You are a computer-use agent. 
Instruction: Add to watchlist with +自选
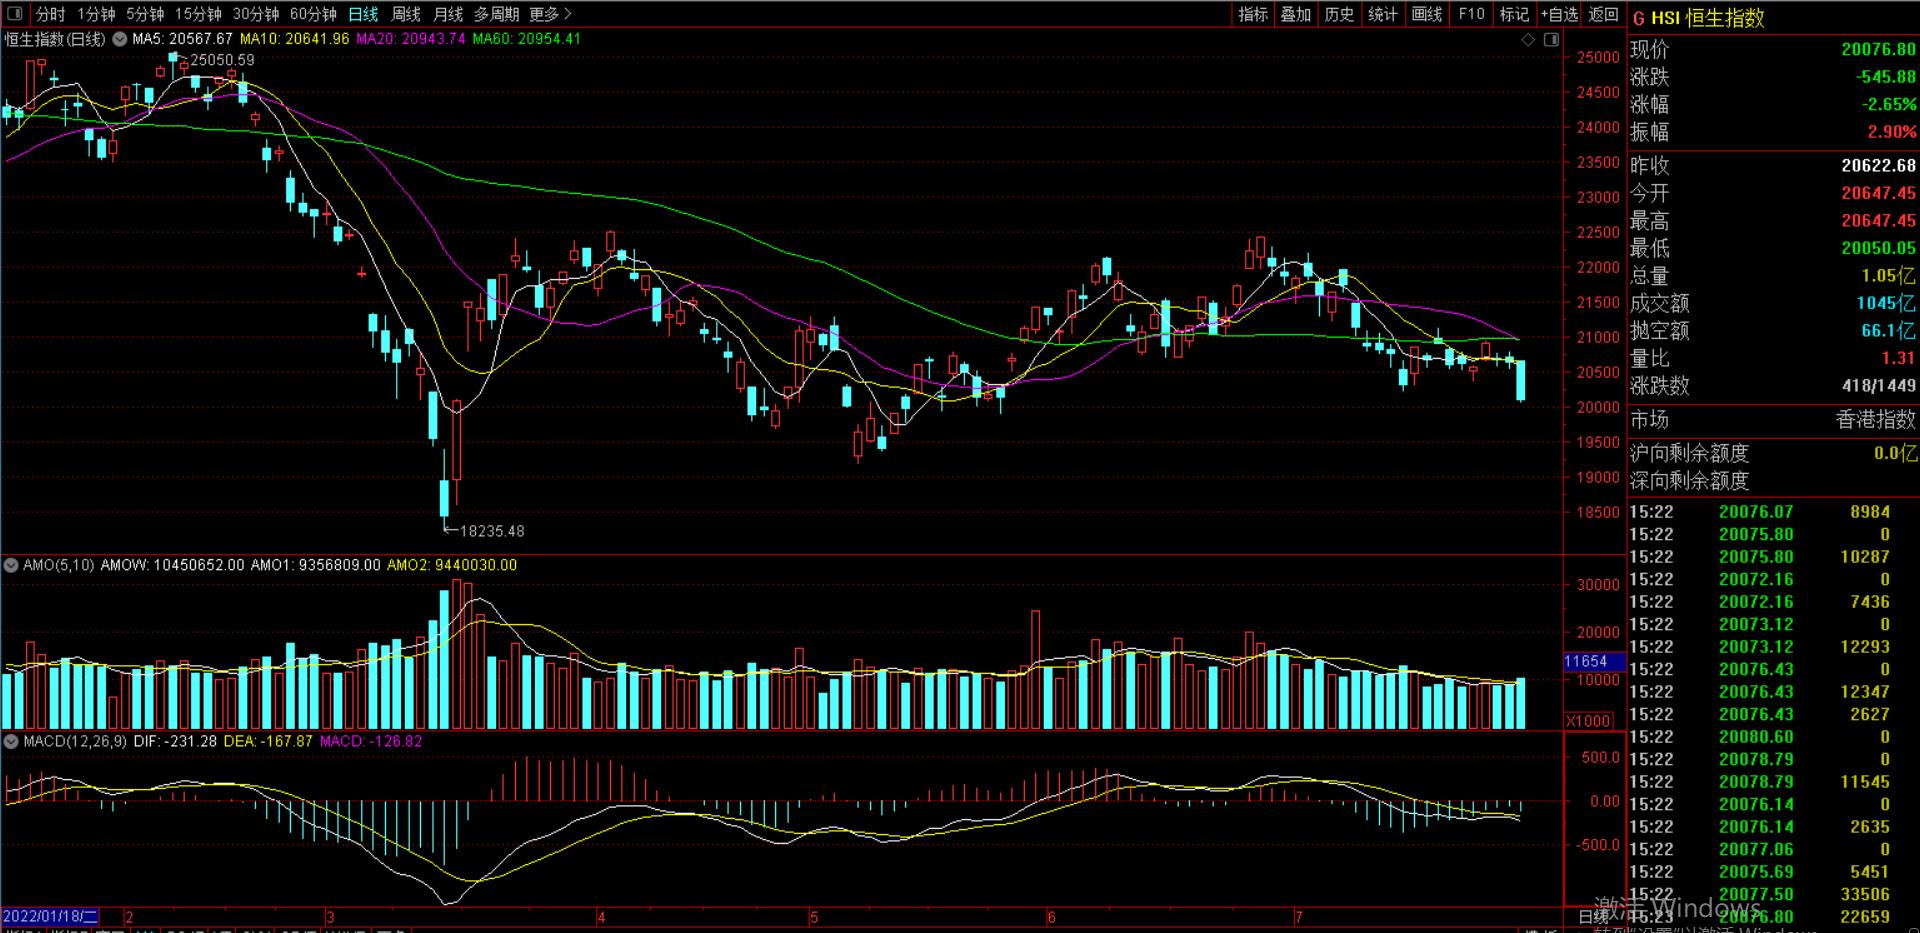pos(1559,14)
